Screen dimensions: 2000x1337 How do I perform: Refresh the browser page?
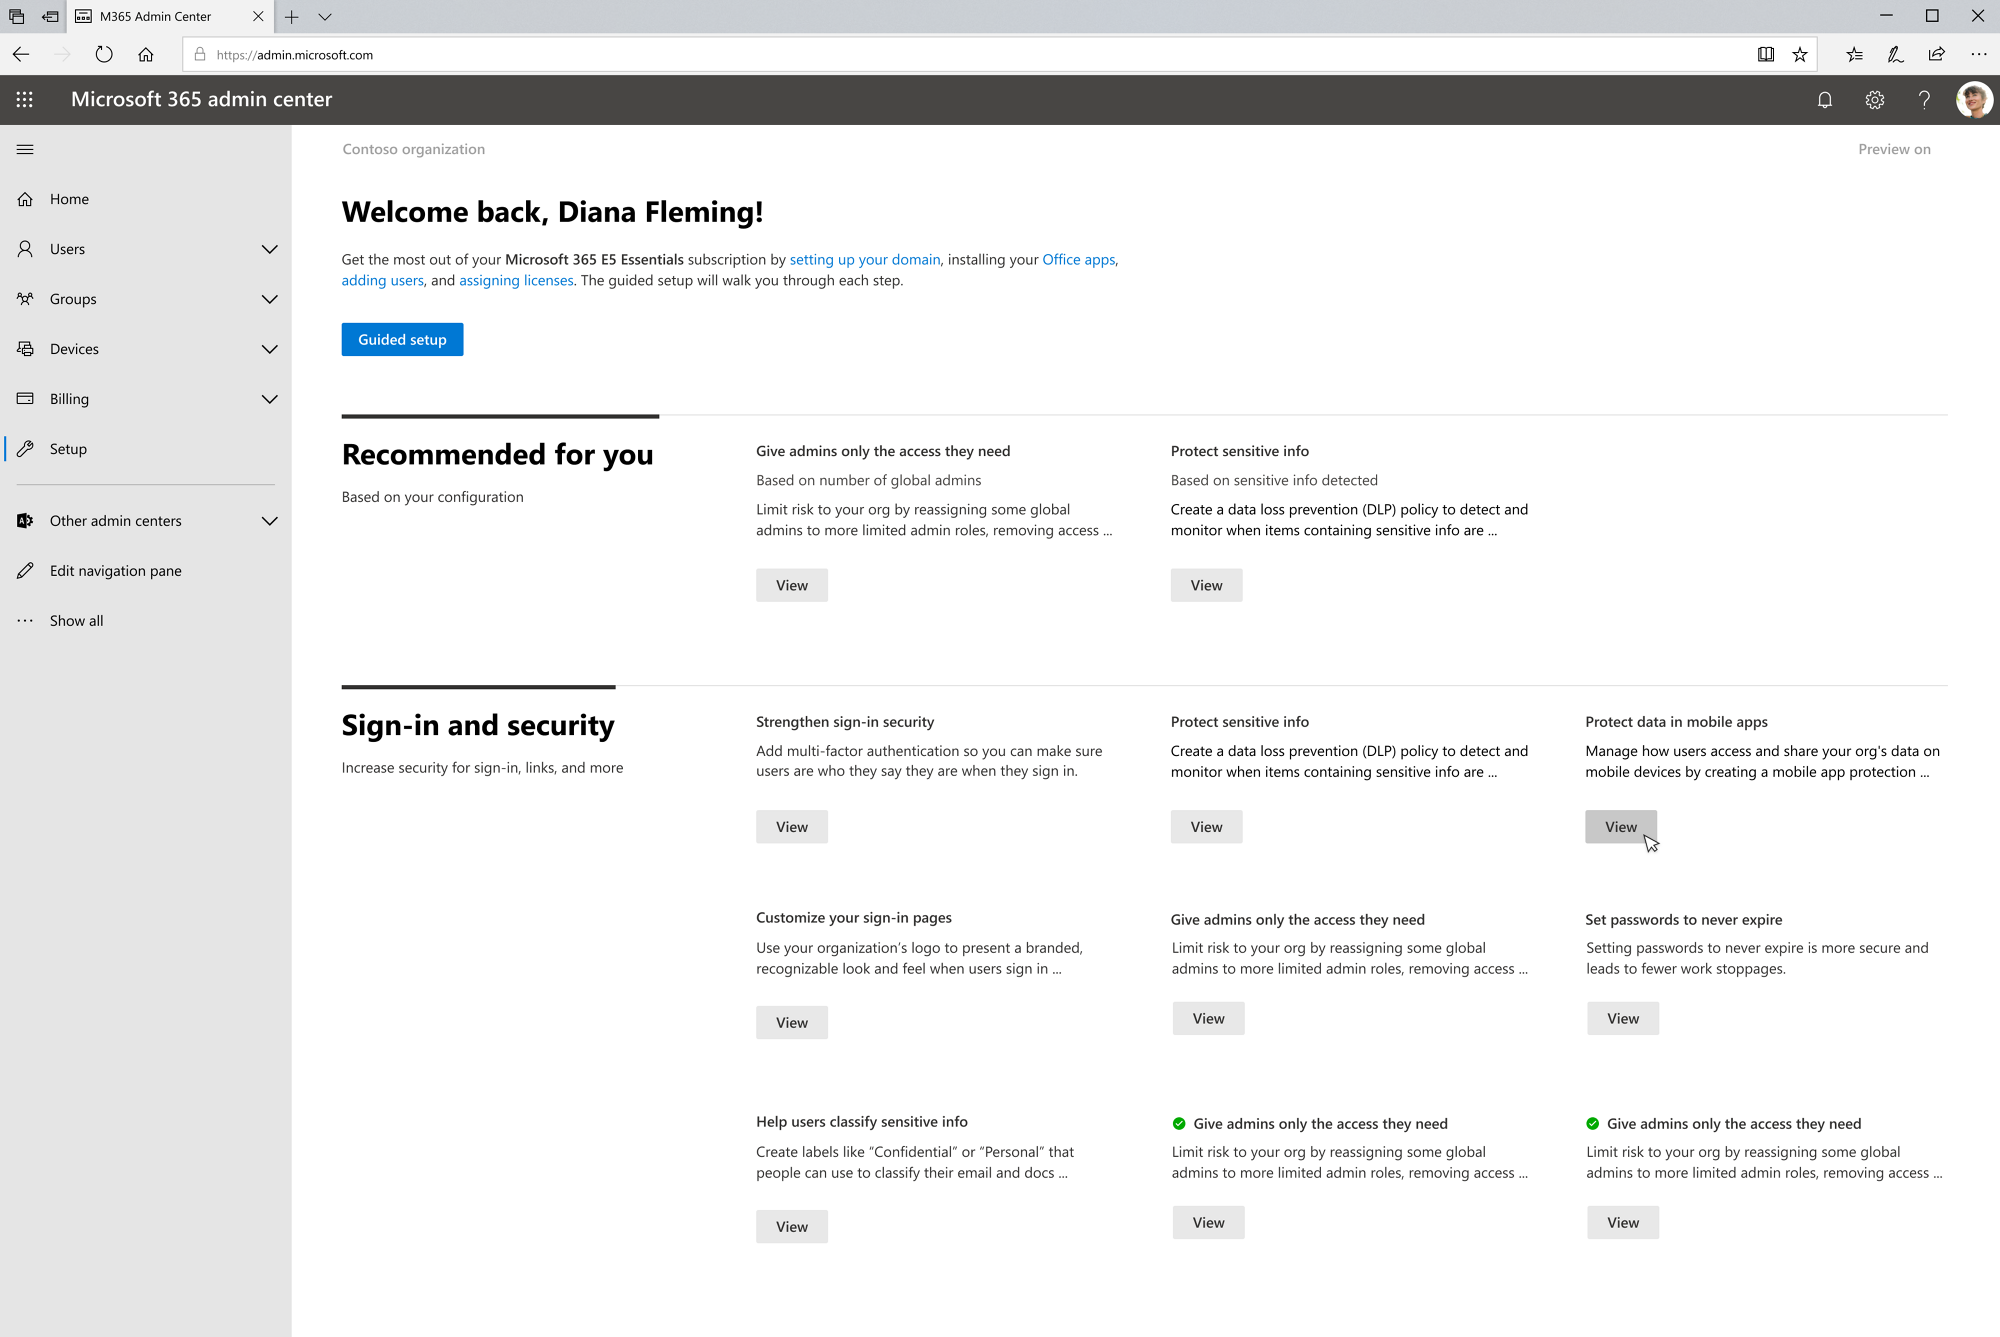tap(104, 55)
